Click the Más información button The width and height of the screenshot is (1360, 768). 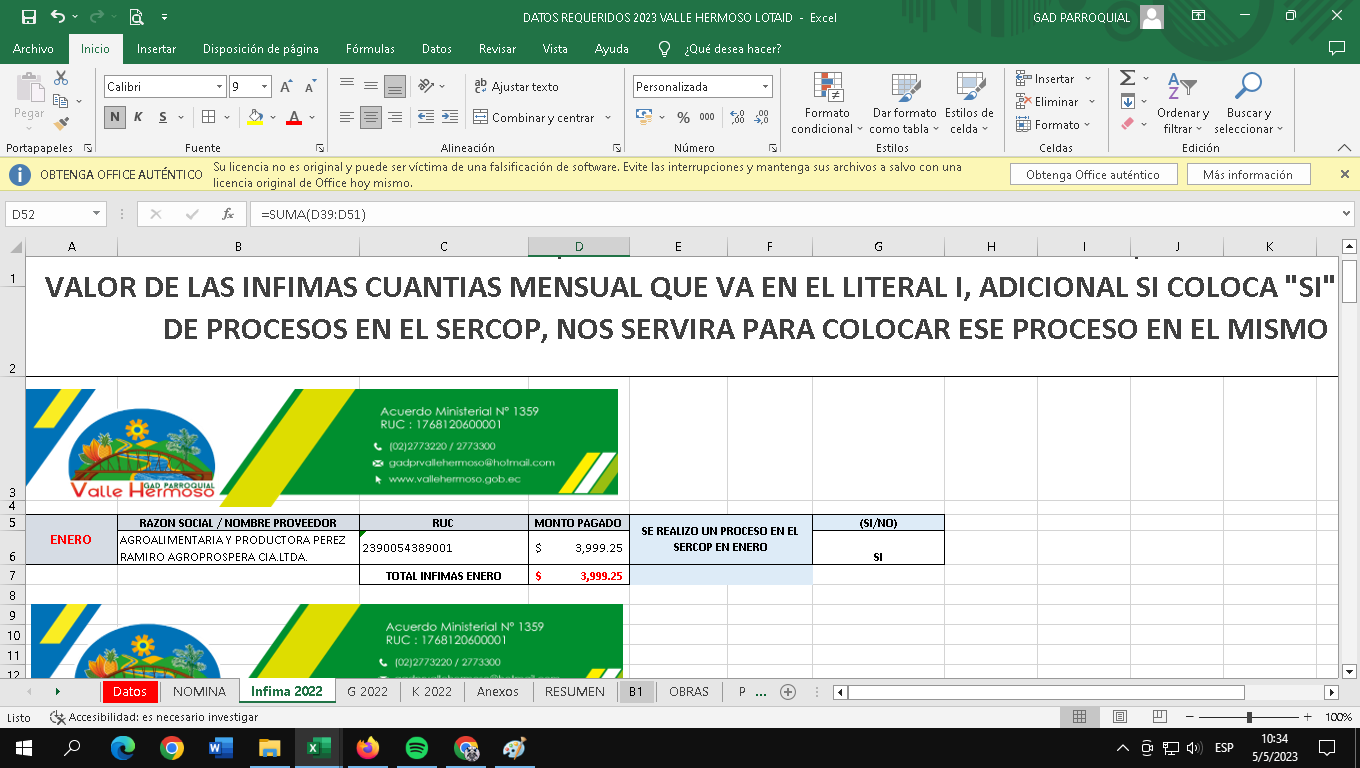pyautogui.click(x=1247, y=175)
